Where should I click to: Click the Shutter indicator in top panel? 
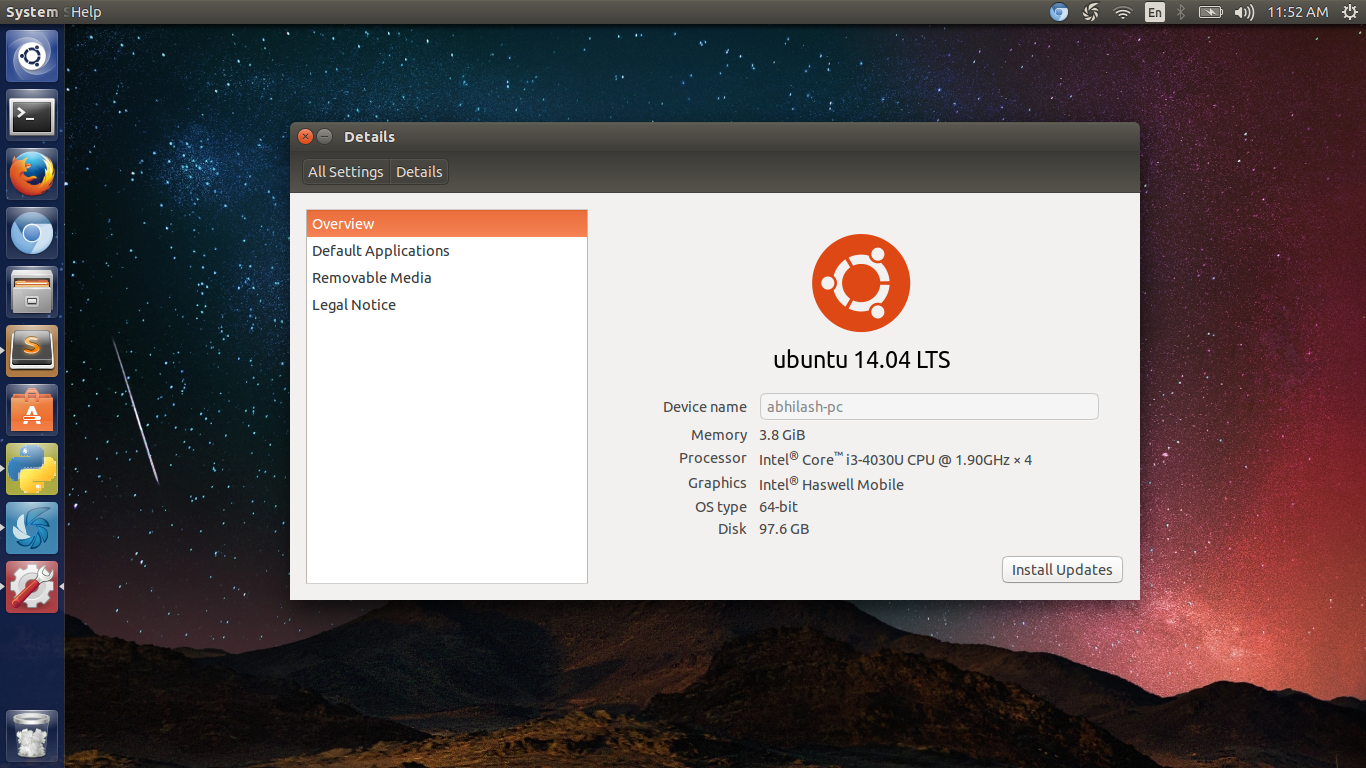(1091, 12)
